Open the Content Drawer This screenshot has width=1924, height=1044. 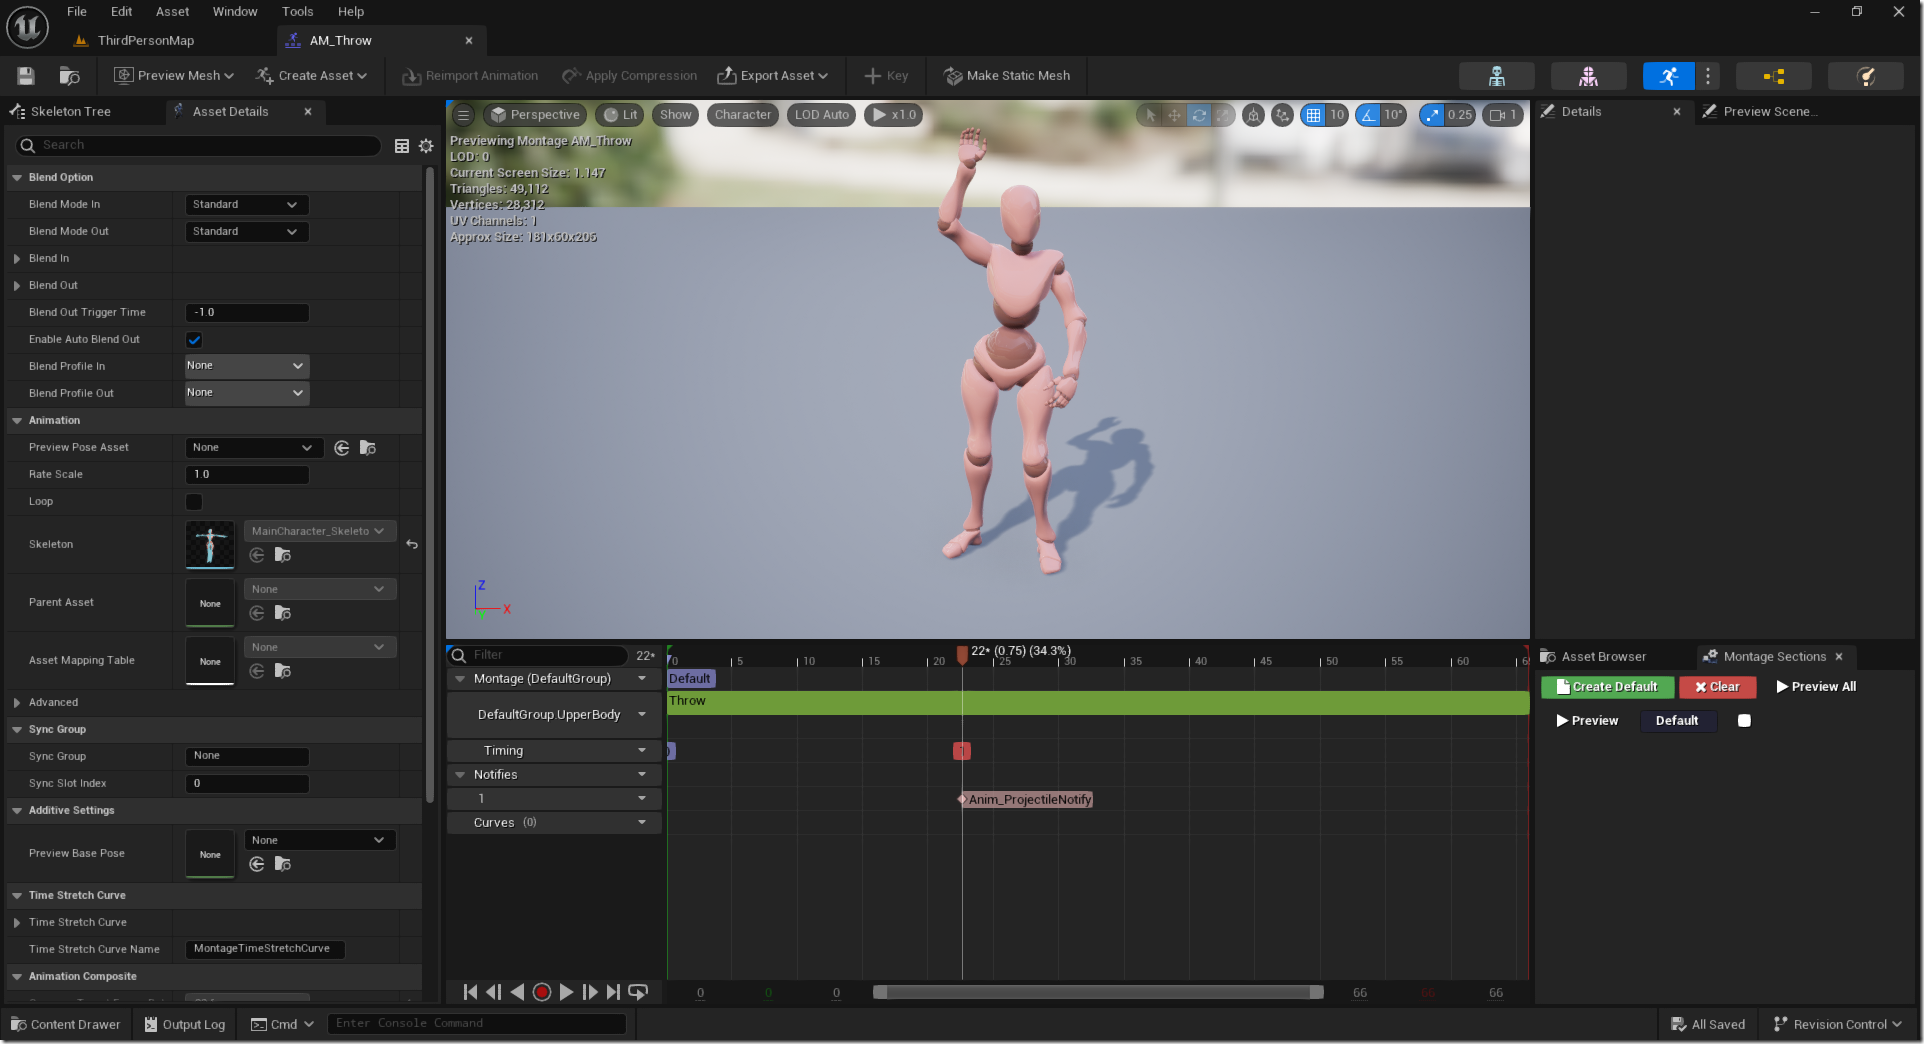point(66,1024)
